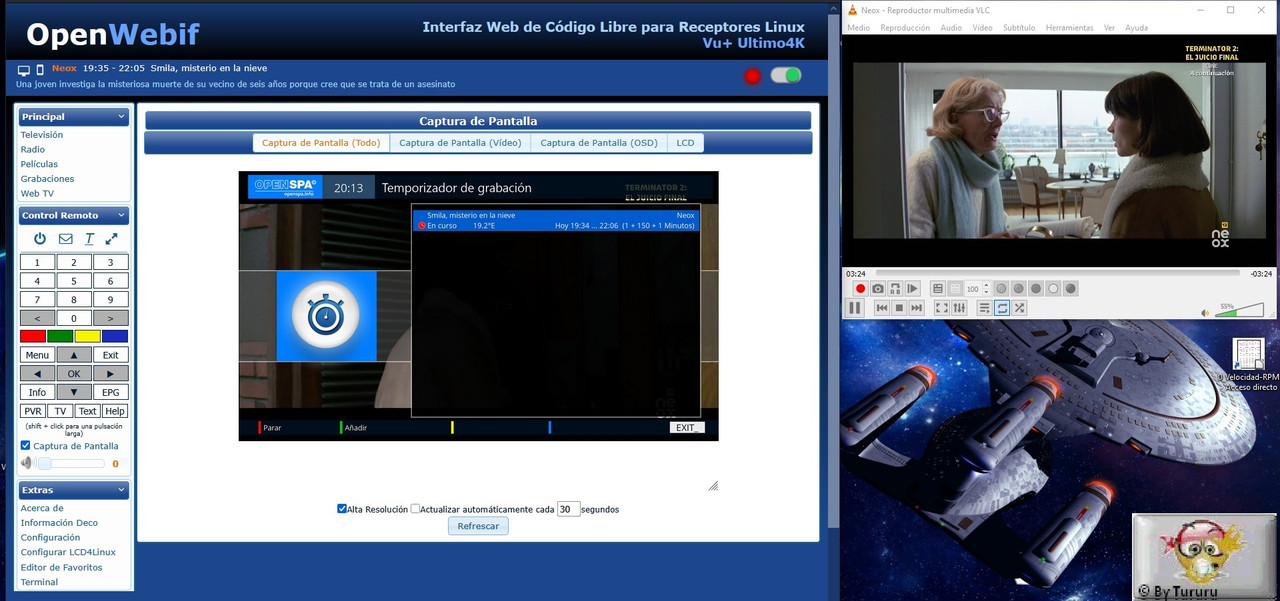Open VLC Reproducción menu
Screen dimensions: 1280x601
coord(905,28)
